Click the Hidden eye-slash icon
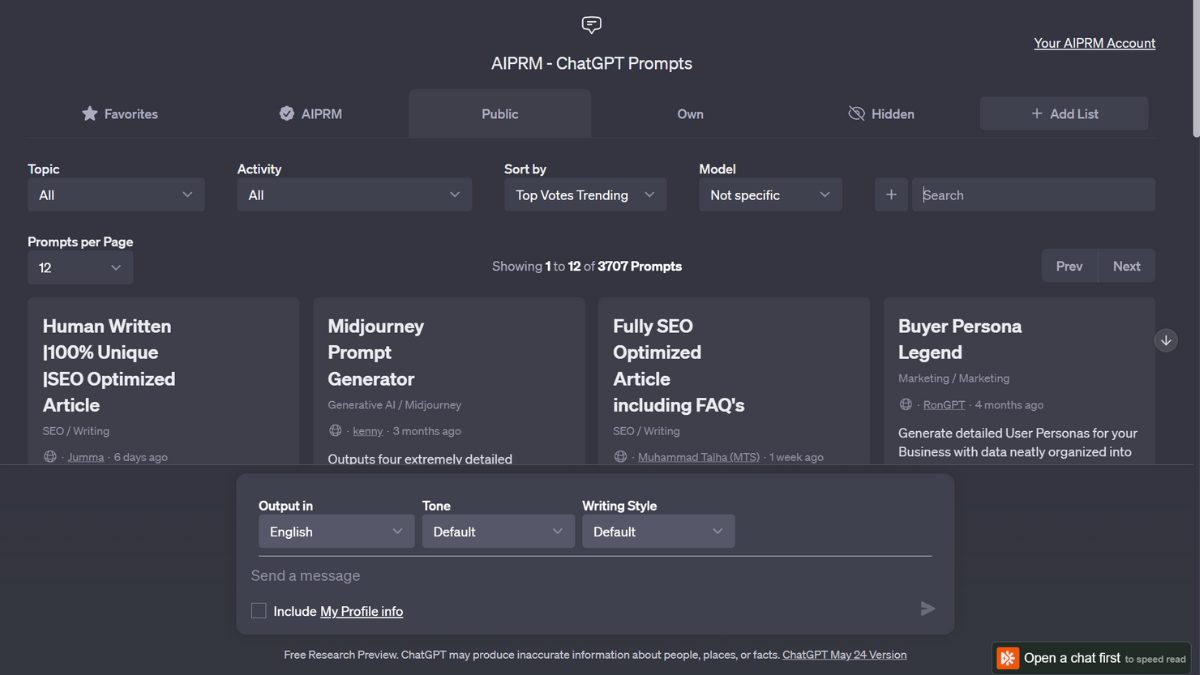Viewport: 1200px width, 675px height. (x=856, y=113)
